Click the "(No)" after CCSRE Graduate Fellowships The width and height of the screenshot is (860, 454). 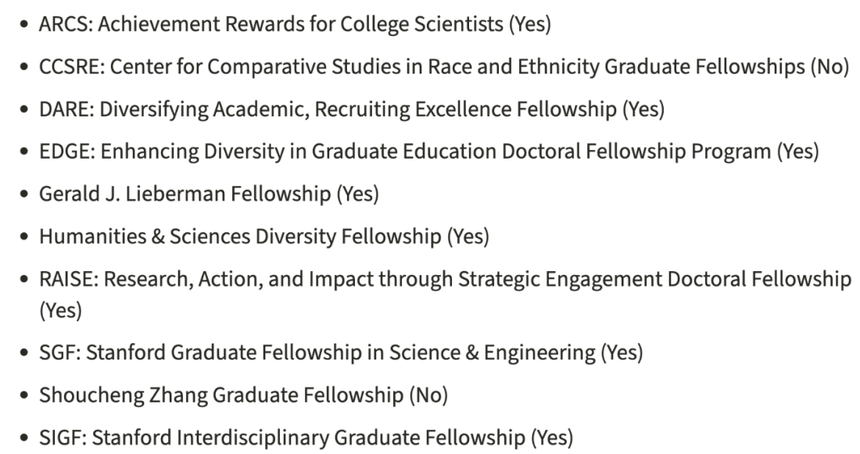829,67
